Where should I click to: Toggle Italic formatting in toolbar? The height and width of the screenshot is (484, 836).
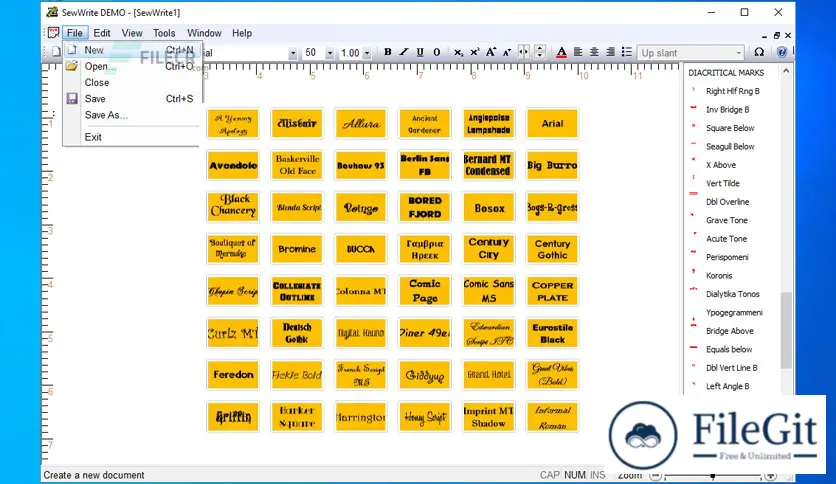click(x=404, y=52)
